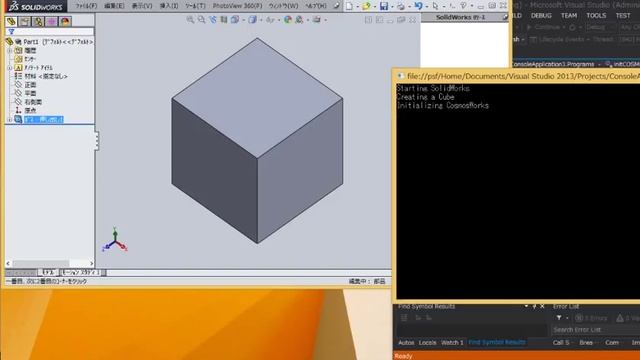Click the pin icon on SolidWorks task pane
Screen dimensions: 640x360
point(505,17)
